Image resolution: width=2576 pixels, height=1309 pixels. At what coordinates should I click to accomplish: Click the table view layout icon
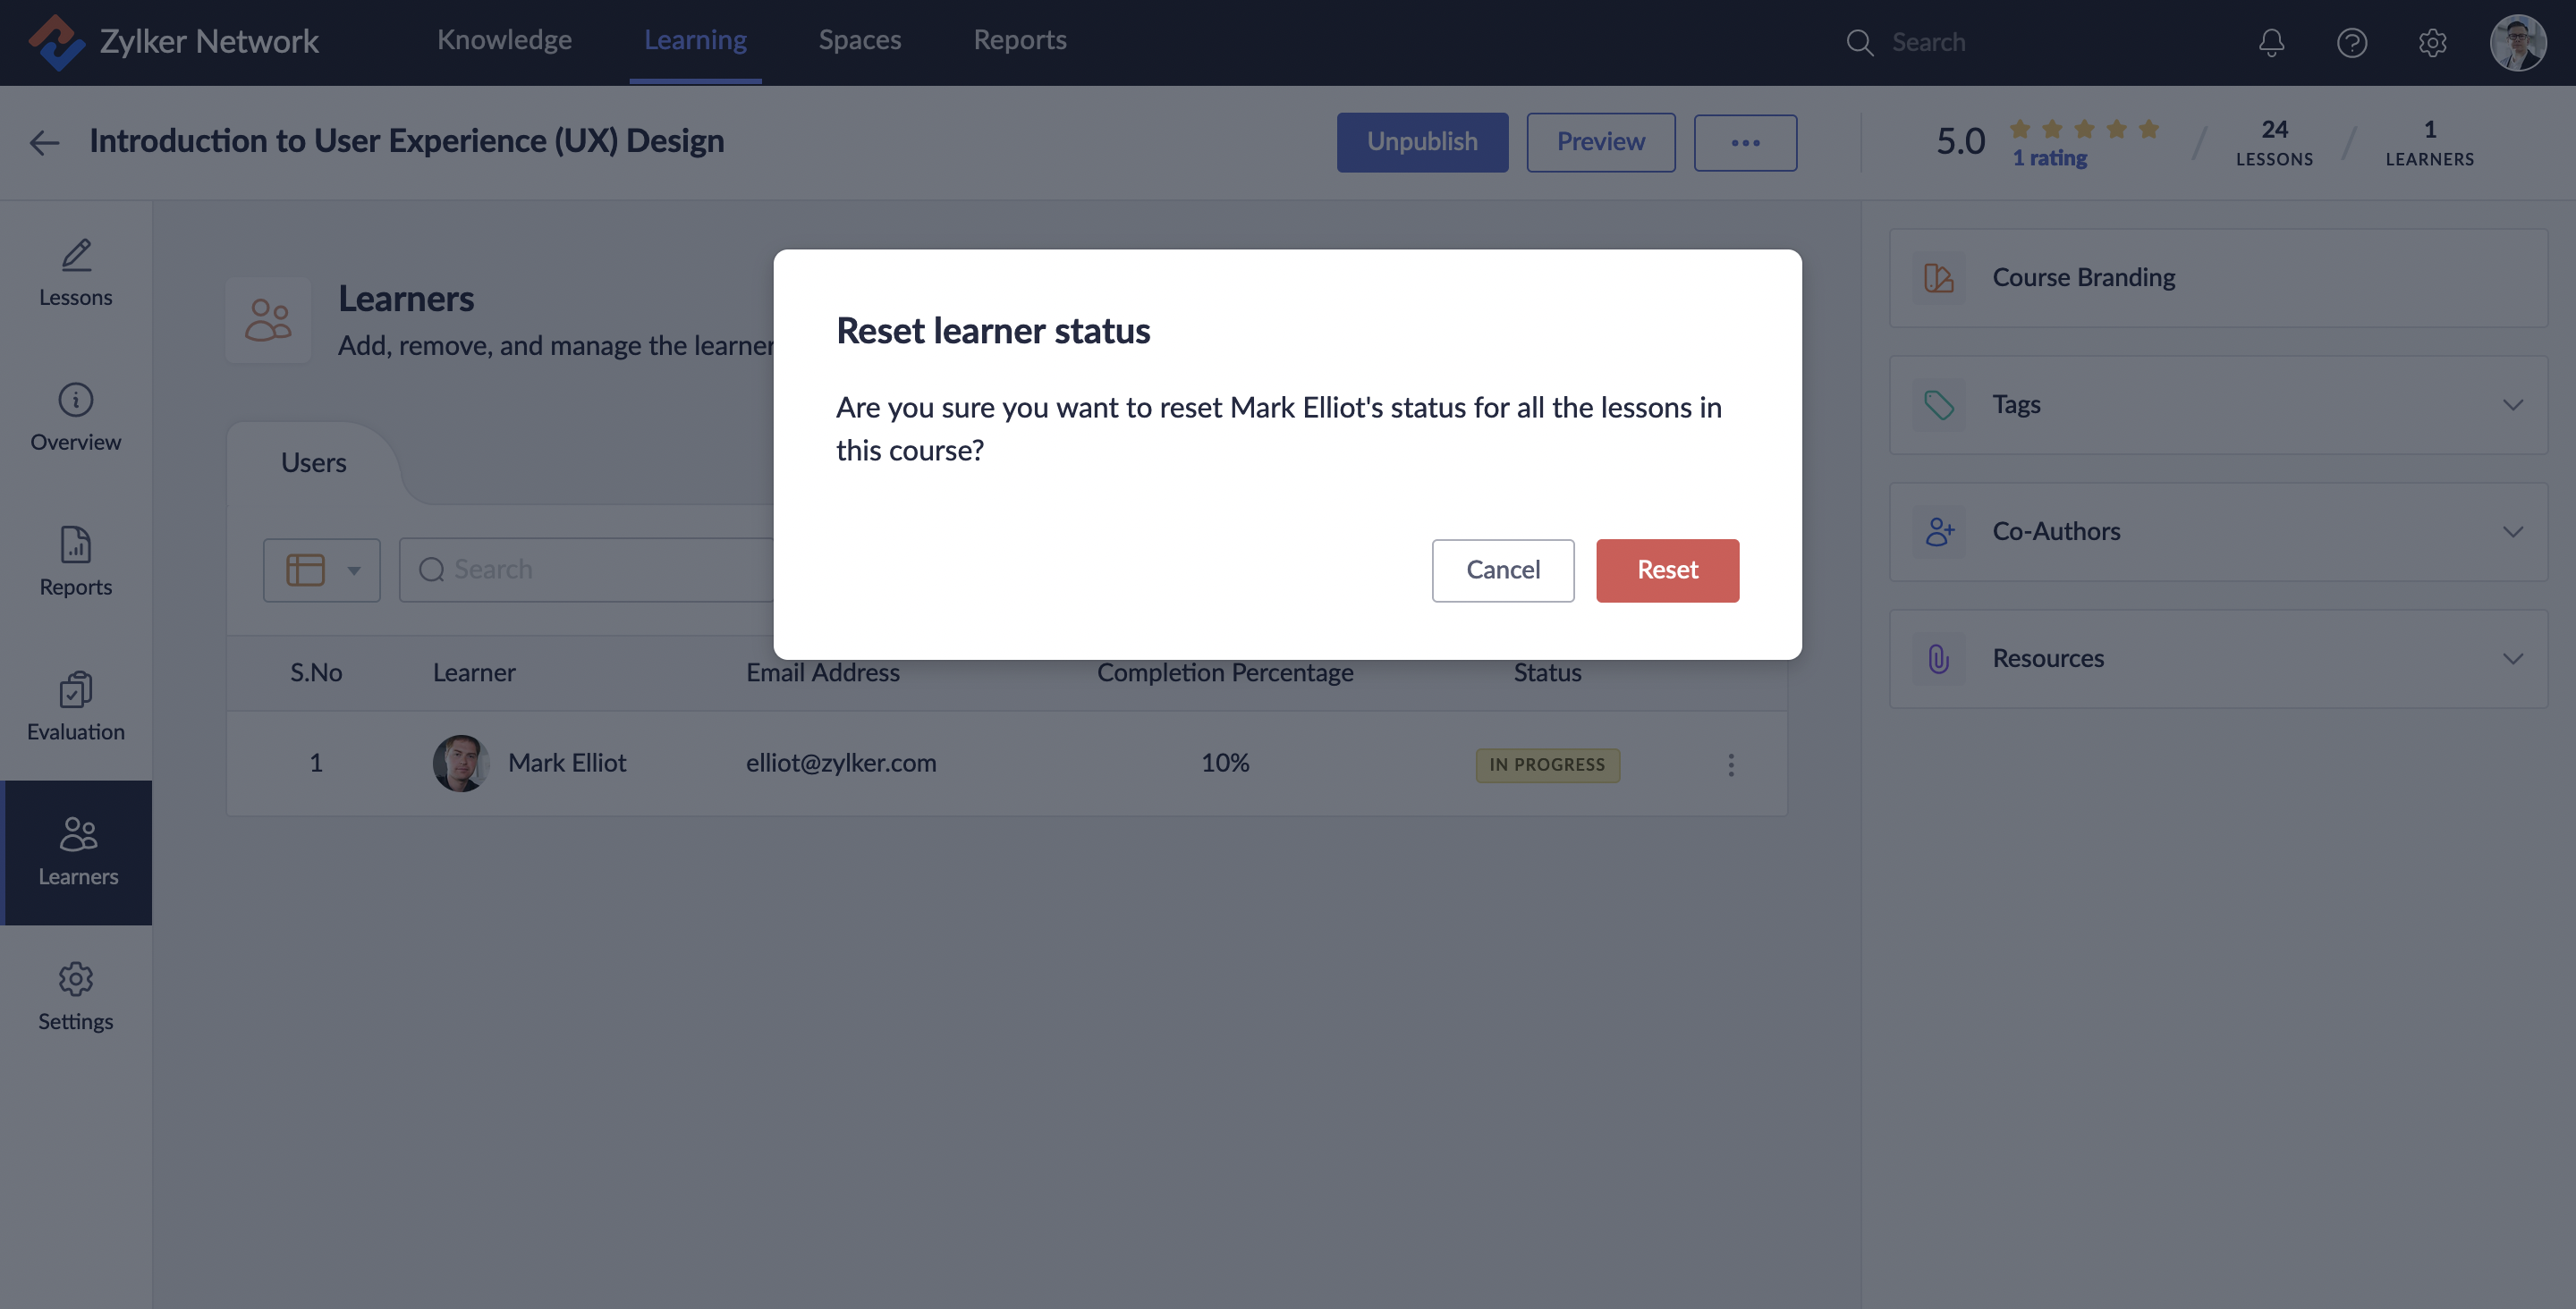click(305, 569)
